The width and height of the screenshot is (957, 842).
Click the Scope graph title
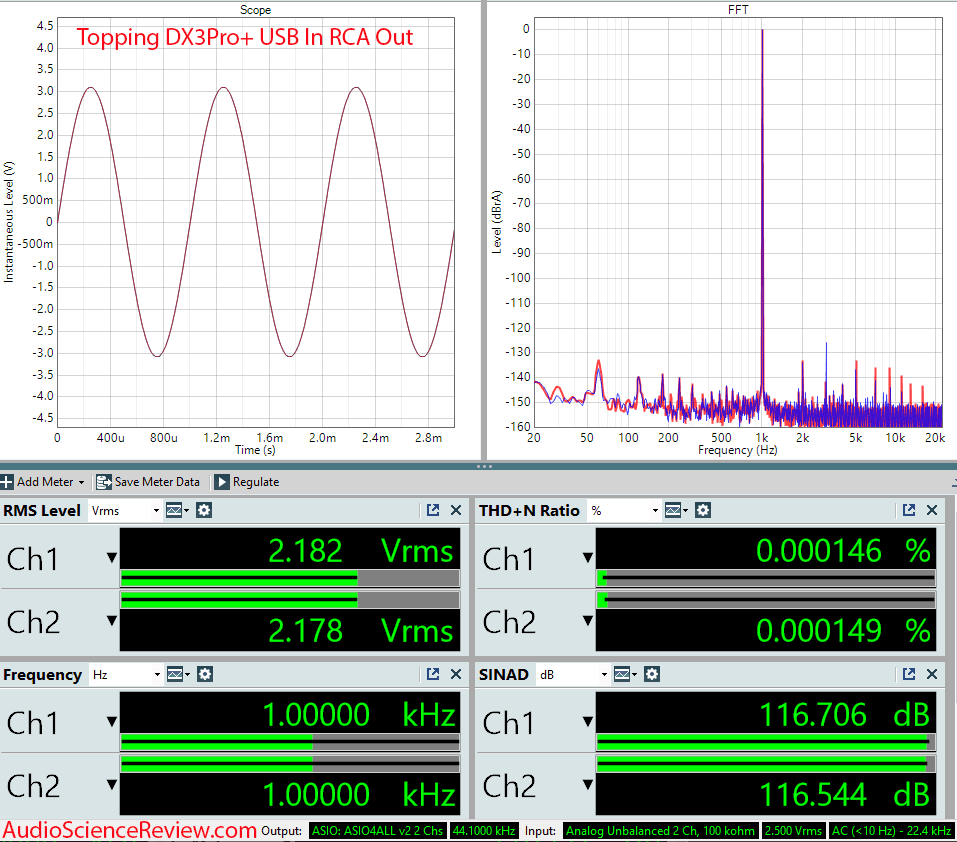(255, 10)
